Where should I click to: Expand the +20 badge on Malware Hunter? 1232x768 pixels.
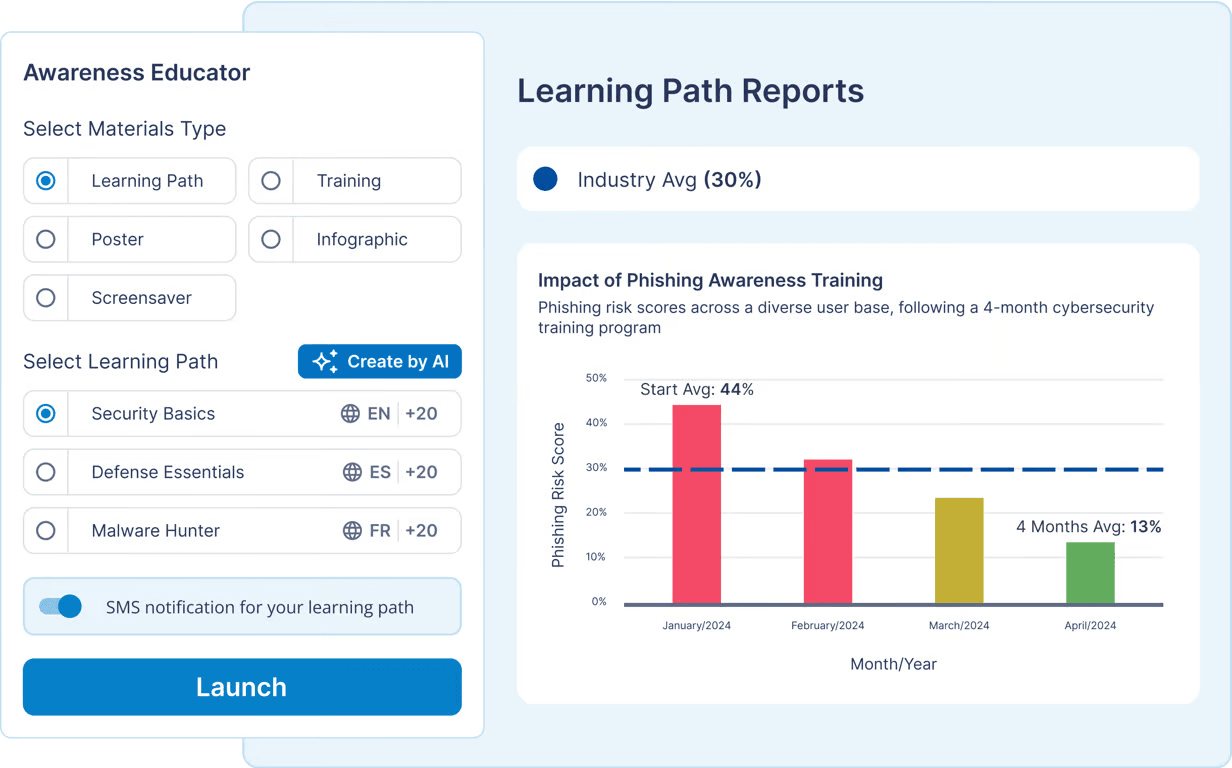pos(424,530)
